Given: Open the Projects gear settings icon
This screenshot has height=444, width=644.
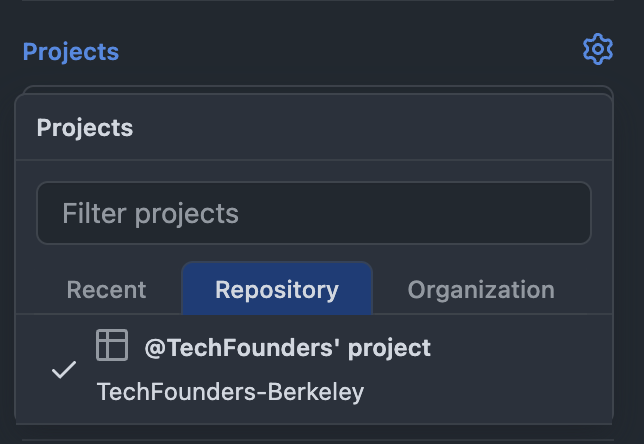Looking at the screenshot, I should pos(597,49).
